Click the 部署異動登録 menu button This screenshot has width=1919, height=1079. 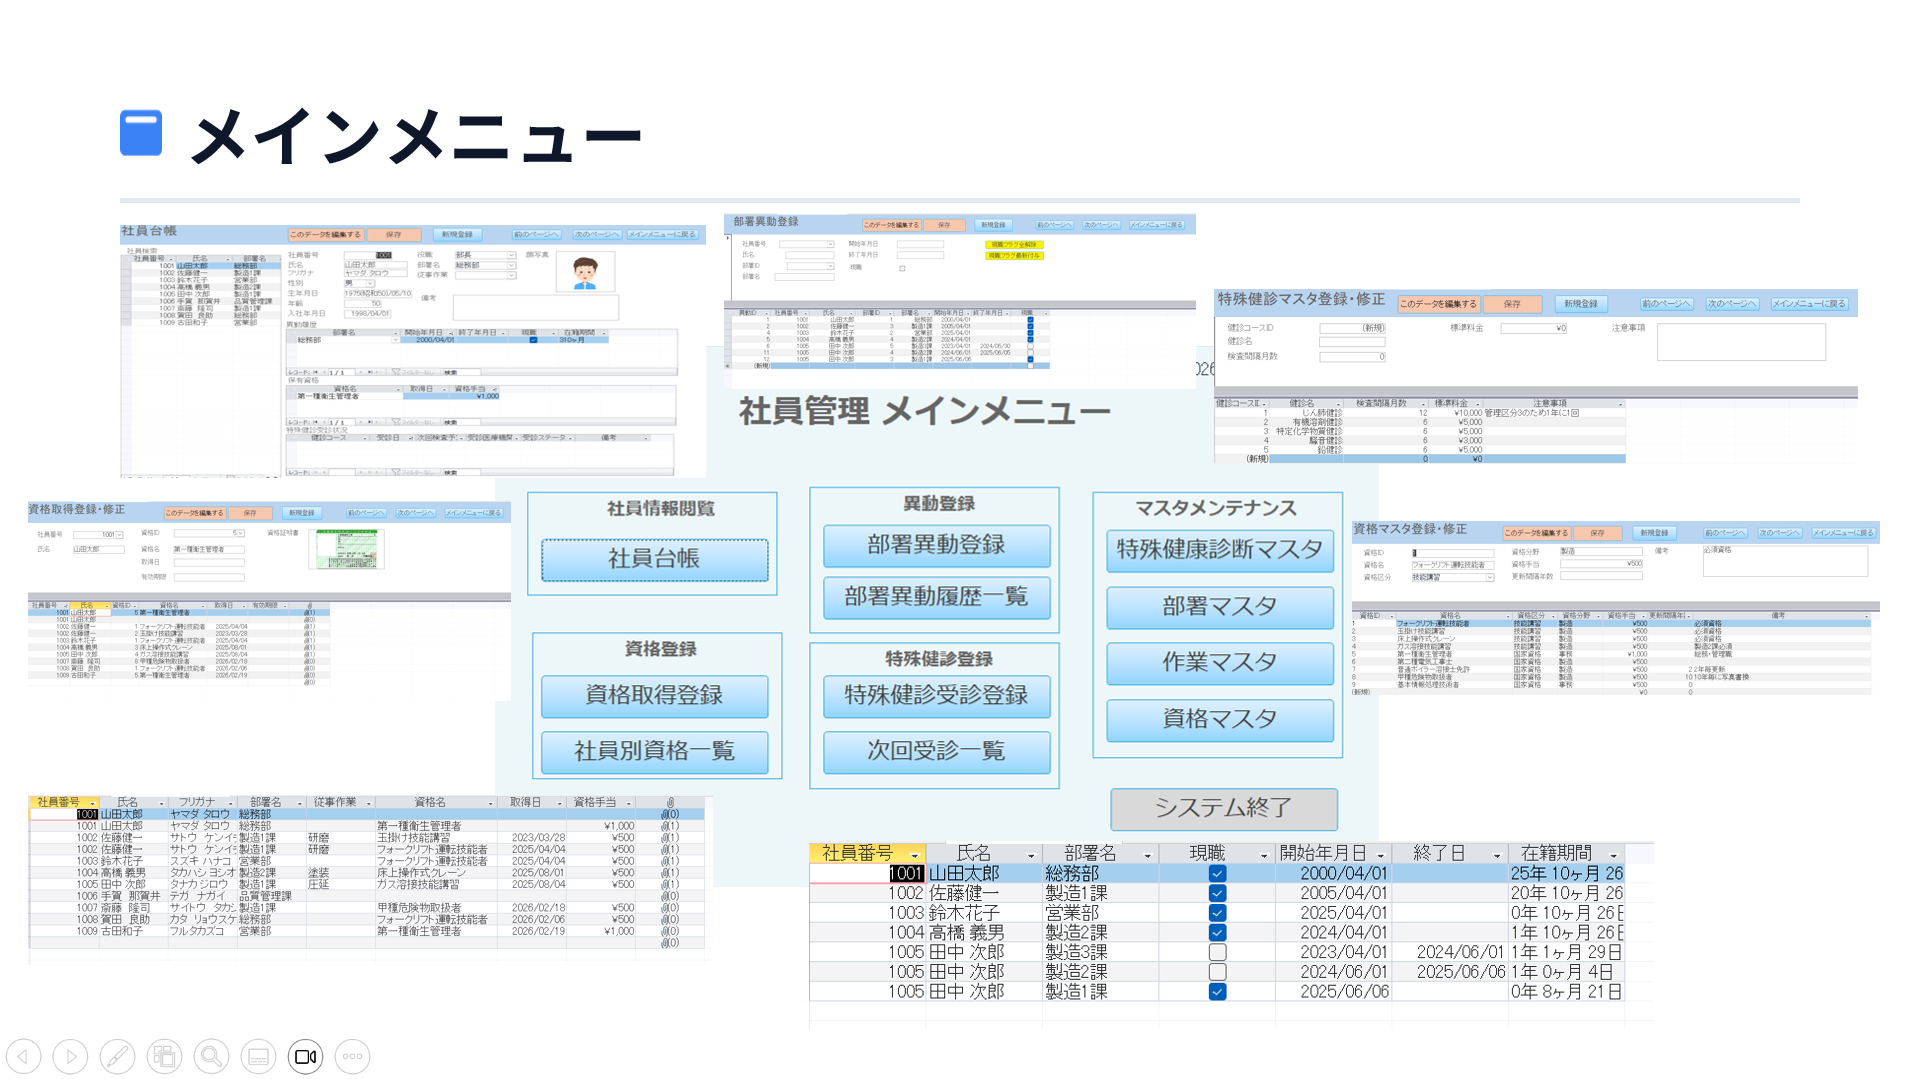point(936,545)
